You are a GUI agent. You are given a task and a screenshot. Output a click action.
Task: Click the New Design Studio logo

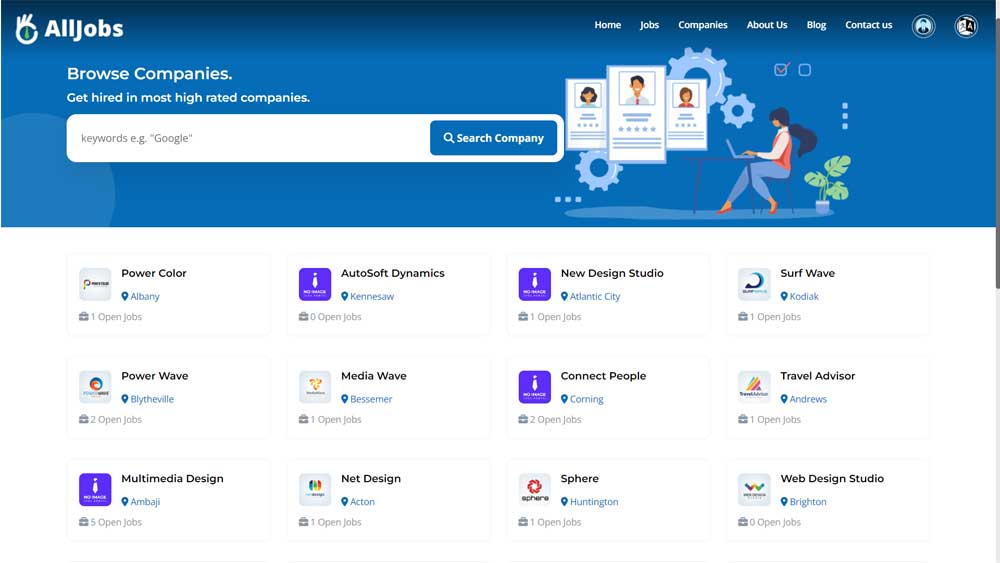tap(534, 284)
